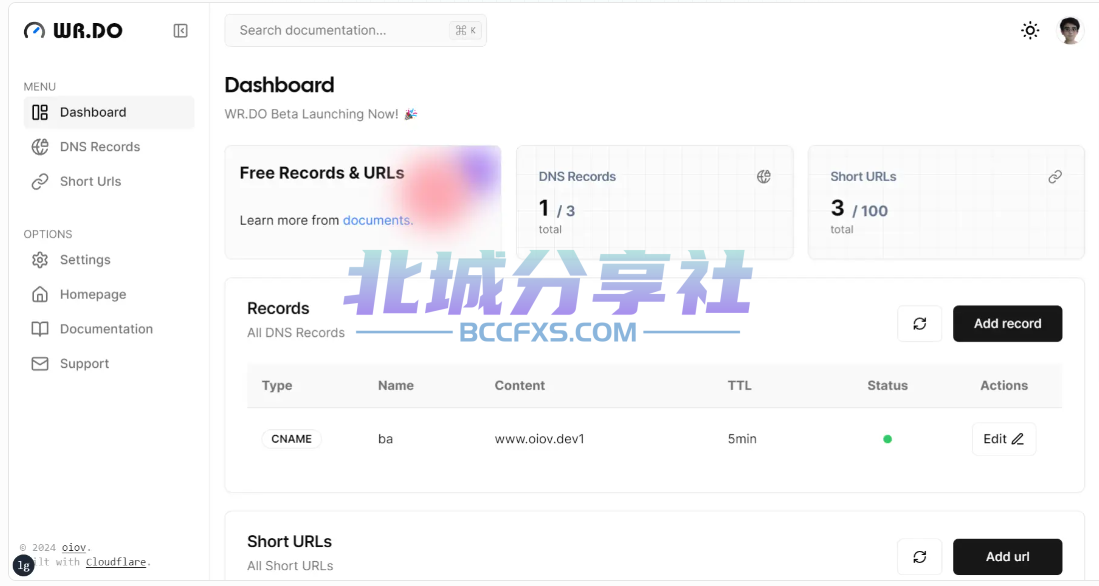Open Dashboard in the sidebar

click(x=109, y=112)
